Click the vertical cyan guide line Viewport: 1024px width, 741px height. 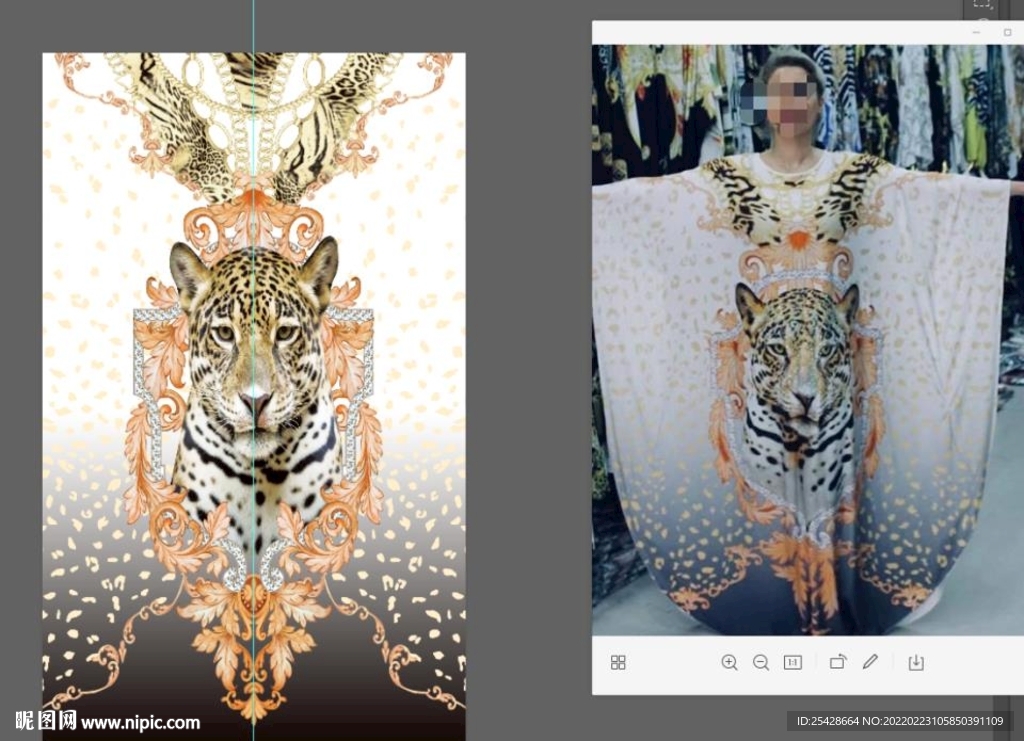coord(254,150)
